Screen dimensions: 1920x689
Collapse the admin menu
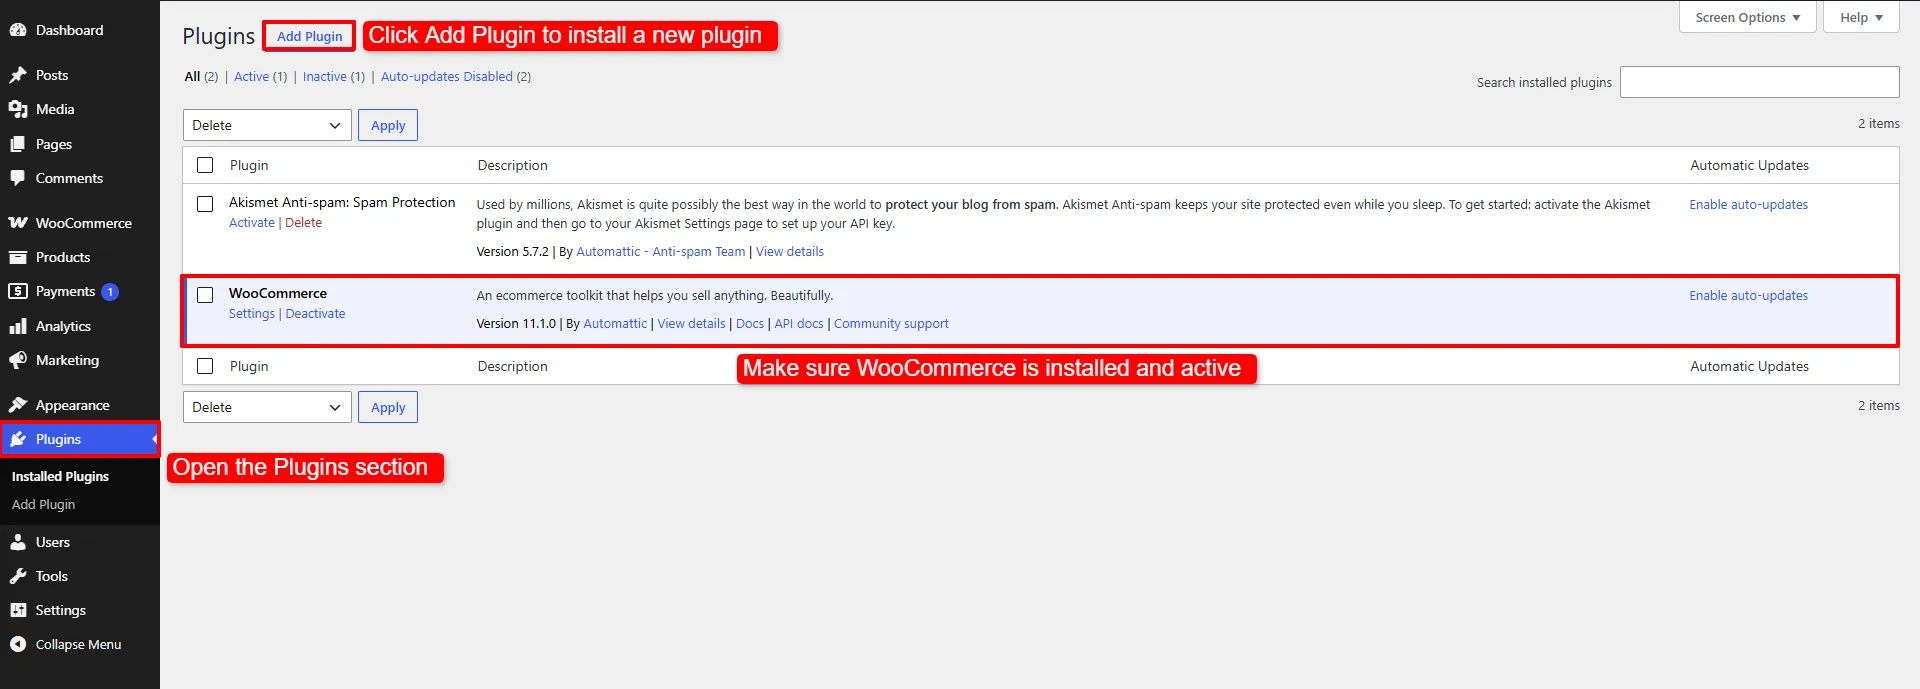(x=80, y=644)
